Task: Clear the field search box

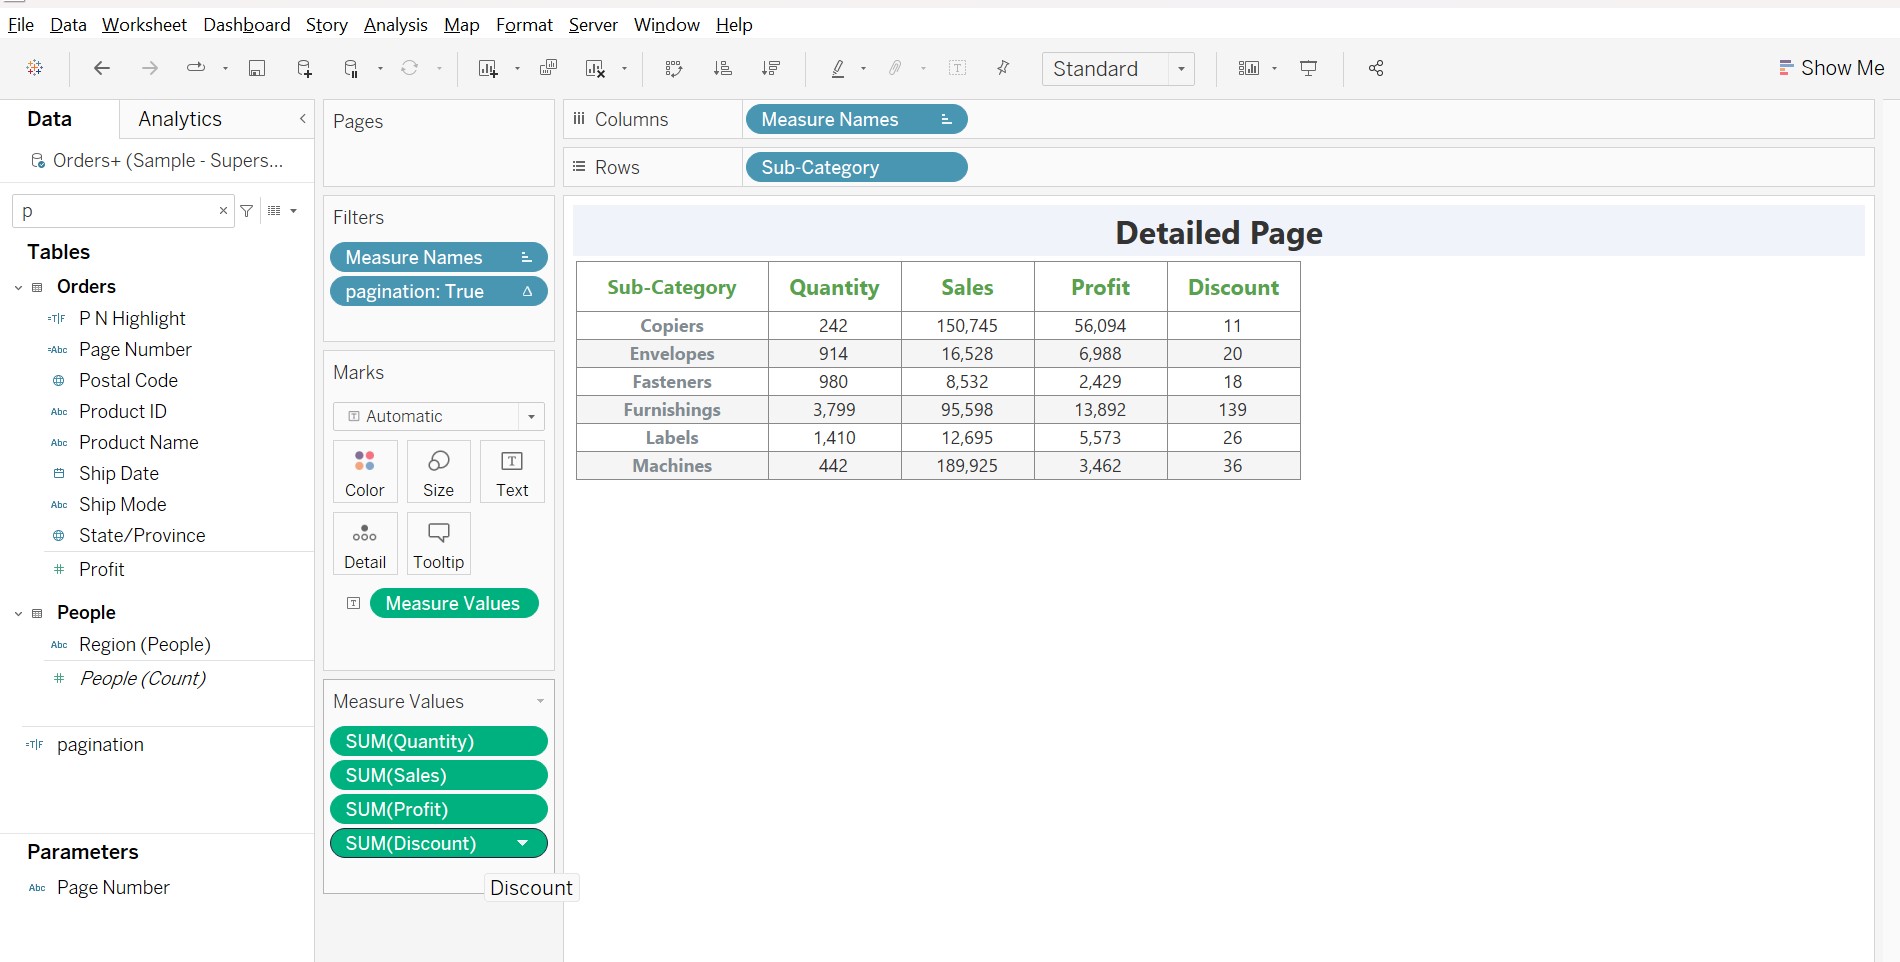Action: point(223,211)
